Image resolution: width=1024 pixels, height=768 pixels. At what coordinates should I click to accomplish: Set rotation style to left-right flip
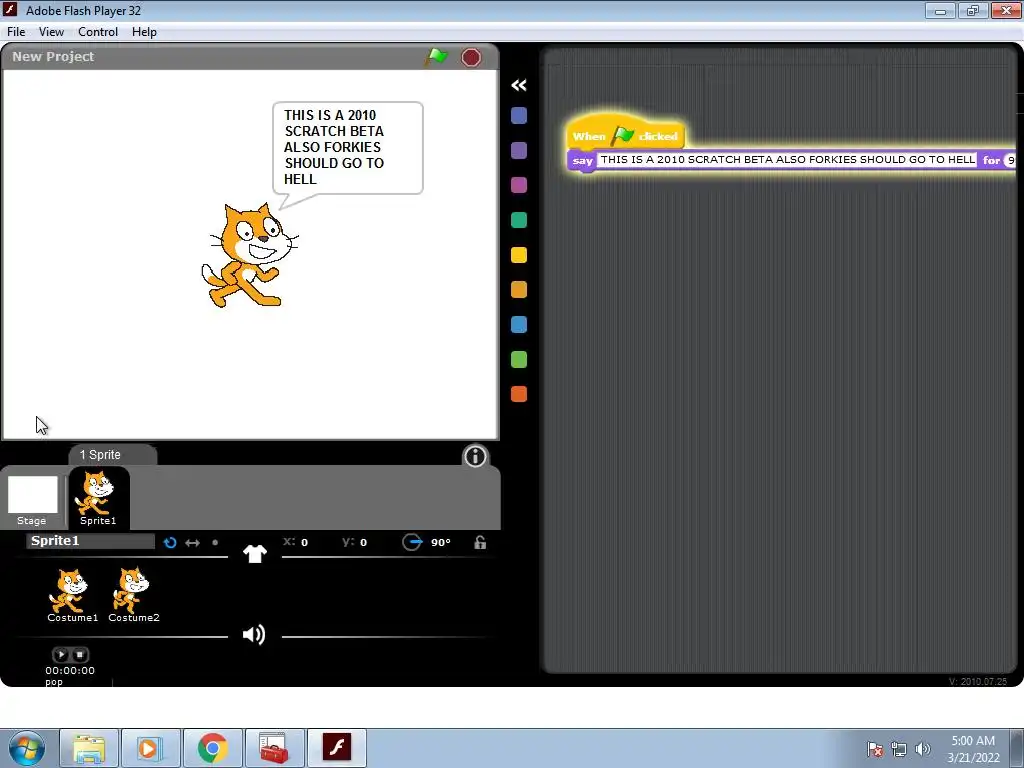(192, 543)
